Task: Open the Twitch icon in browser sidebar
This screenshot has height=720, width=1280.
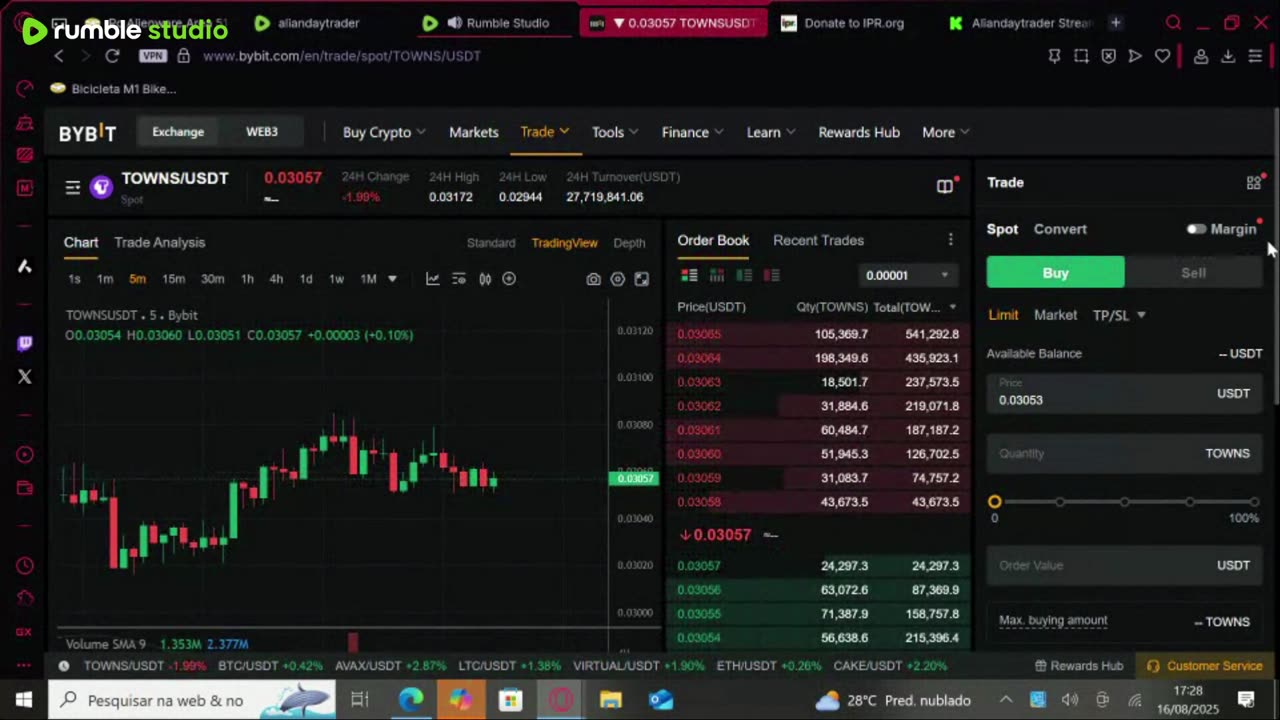Action: tap(25, 343)
